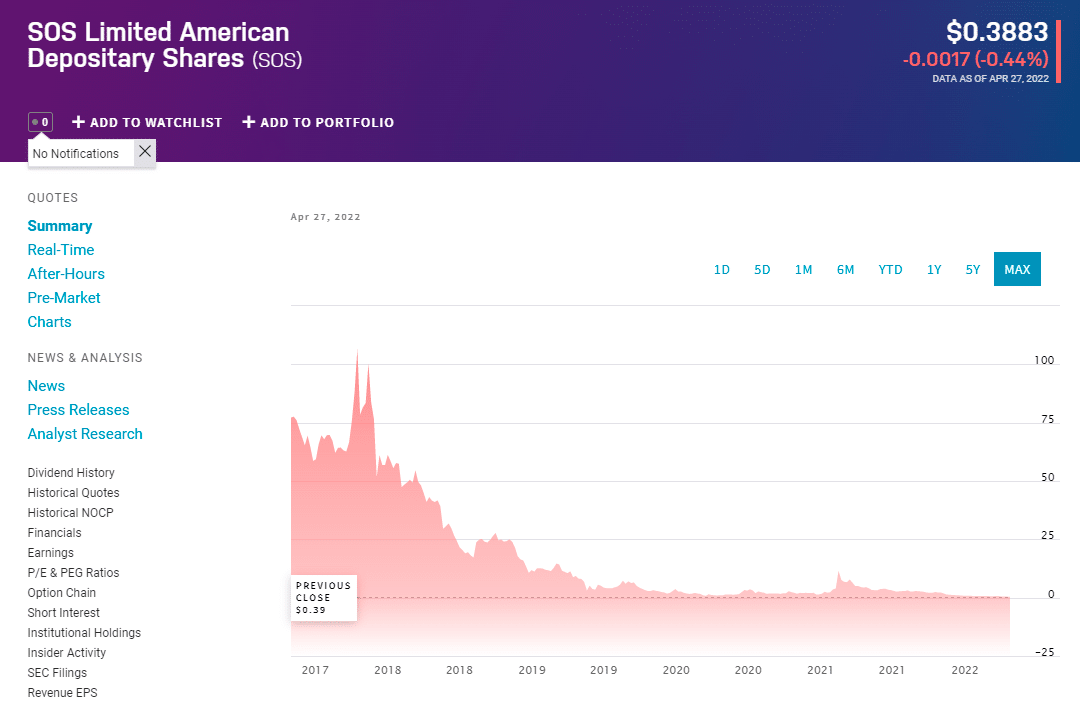Open the Real-Time quotes link
1080x718 pixels.
point(61,250)
